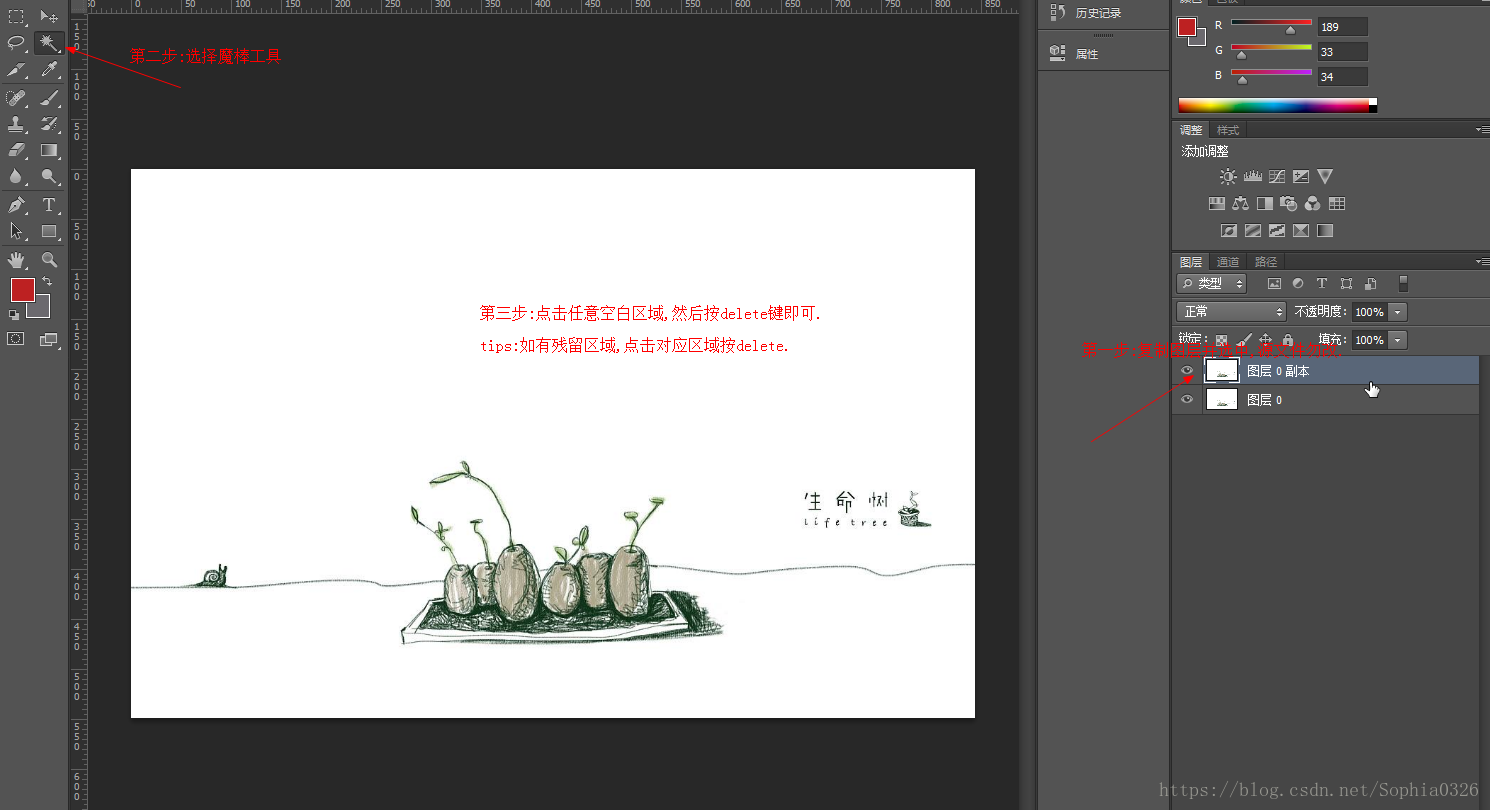Add a Brightness/Contrast adjustment
Screen dimensions: 1490x810
point(1228,177)
